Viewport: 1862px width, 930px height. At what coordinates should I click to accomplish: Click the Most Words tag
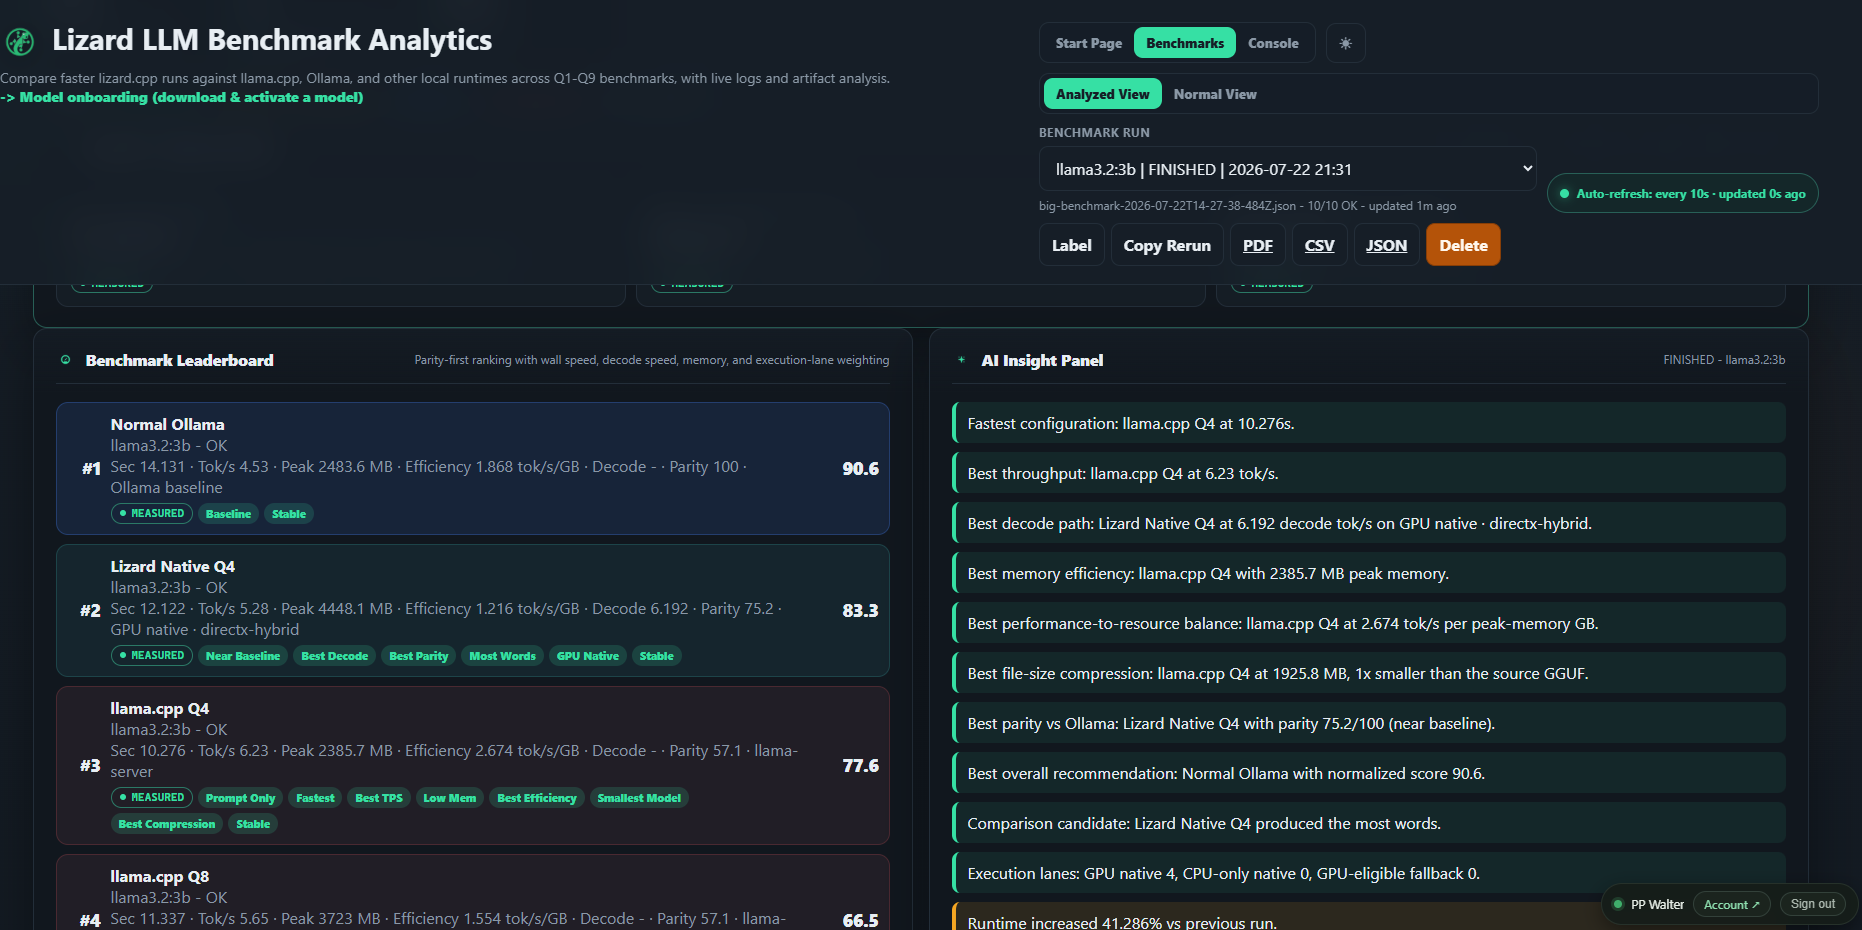click(x=503, y=656)
